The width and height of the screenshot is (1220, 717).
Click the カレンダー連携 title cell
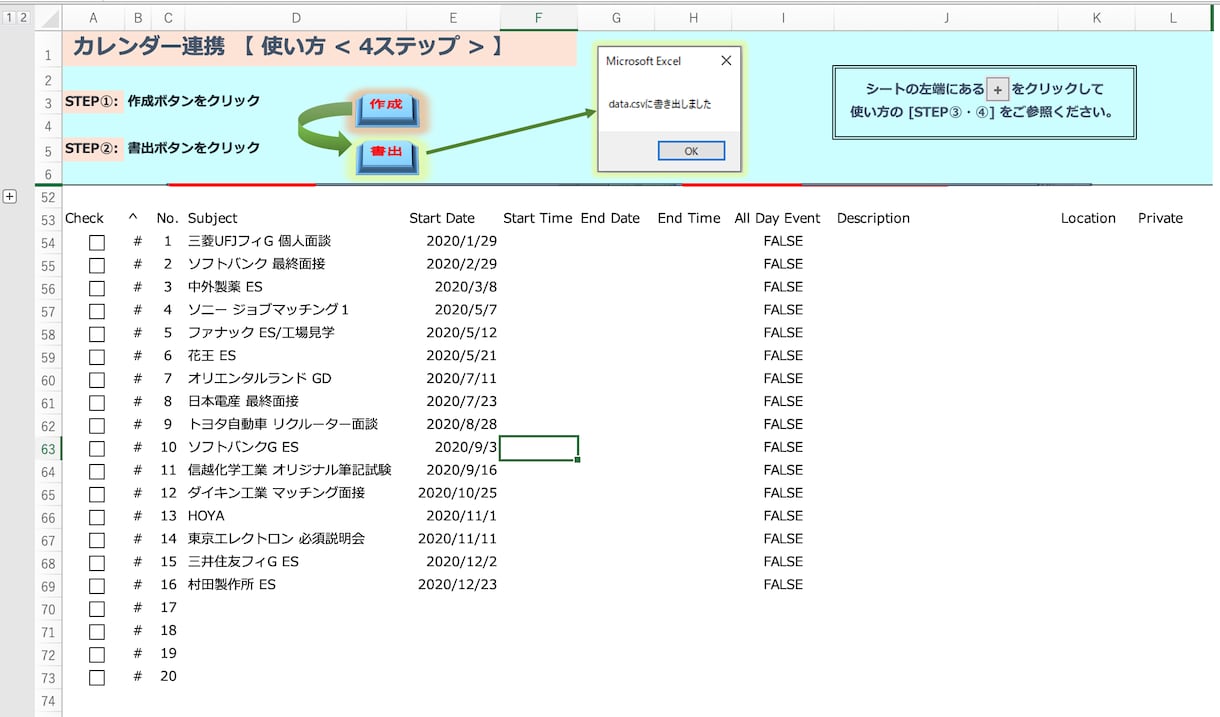320,47
